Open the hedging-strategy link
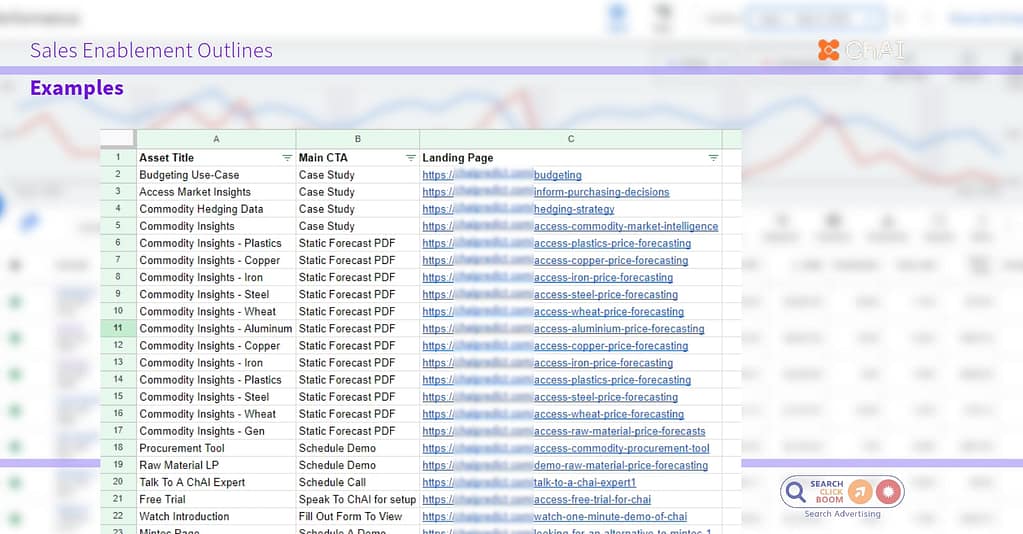Image resolution: width=1023 pixels, height=534 pixels. [574, 209]
